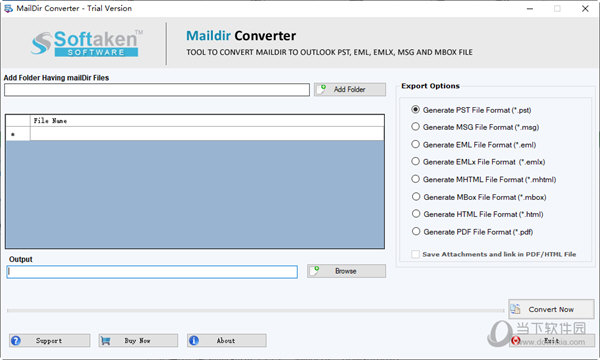600x360 pixels.
Task: Click the Exit button
Action: point(551,340)
